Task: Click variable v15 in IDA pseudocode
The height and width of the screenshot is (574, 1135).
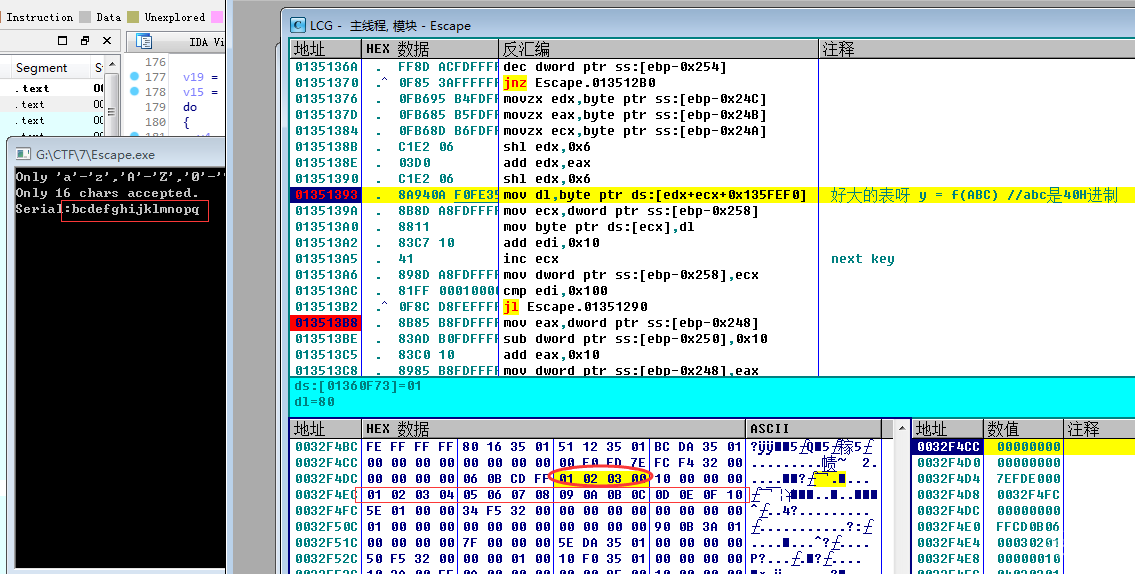Action: 193,92
